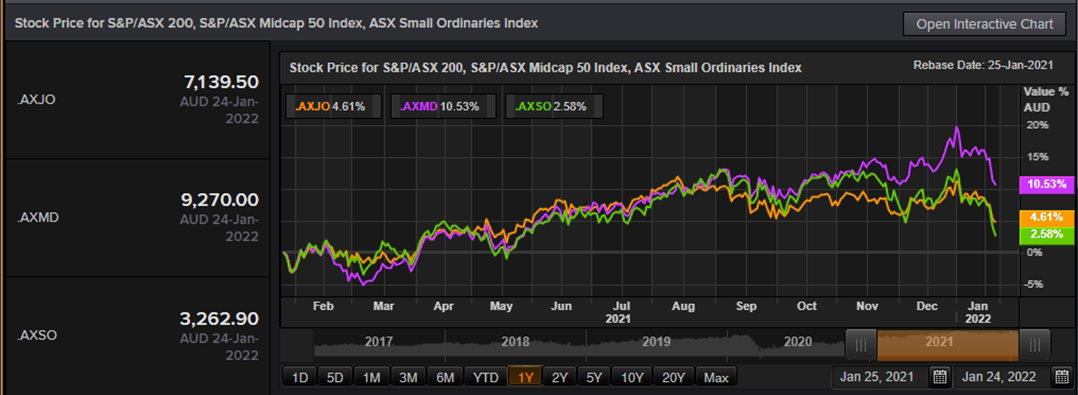Toggle the .AXMD 10.53% legend item
Screen dimensions: 1078x395
coord(444,106)
